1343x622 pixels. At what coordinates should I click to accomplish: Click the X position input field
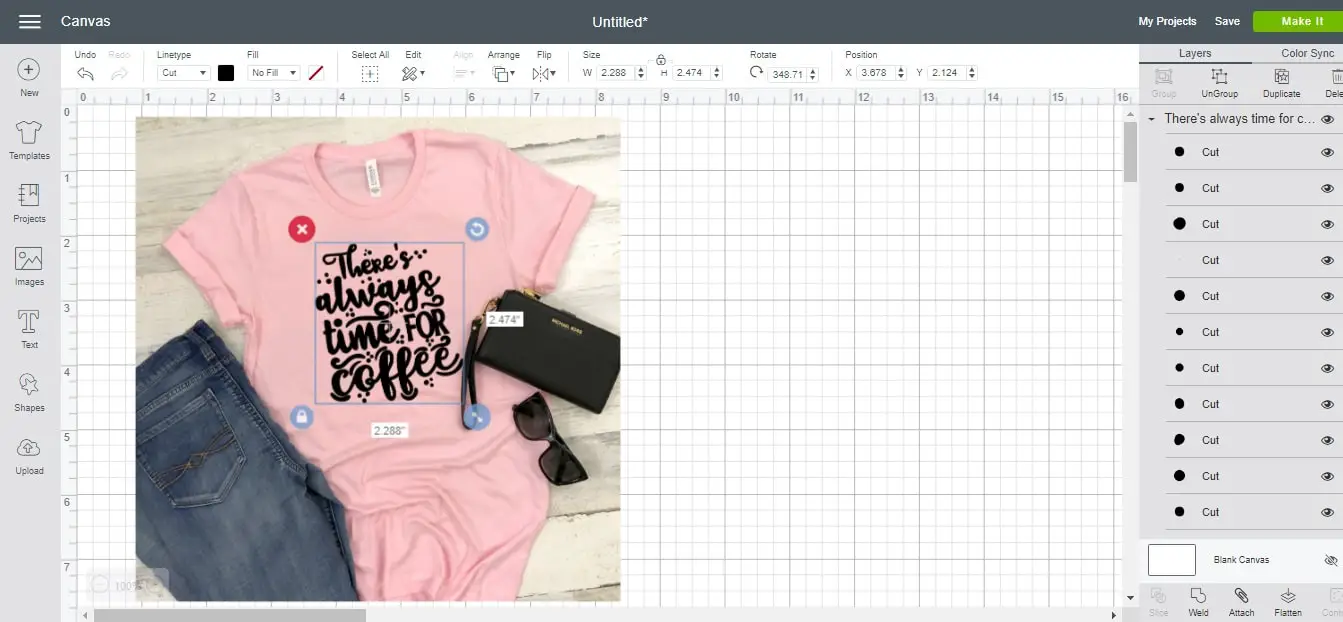876,73
